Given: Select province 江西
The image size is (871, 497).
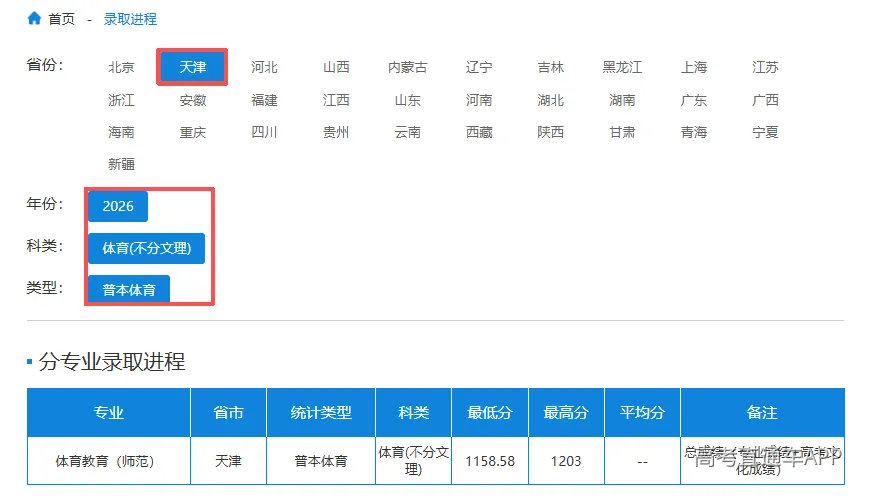Looking at the screenshot, I should click(336, 100).
